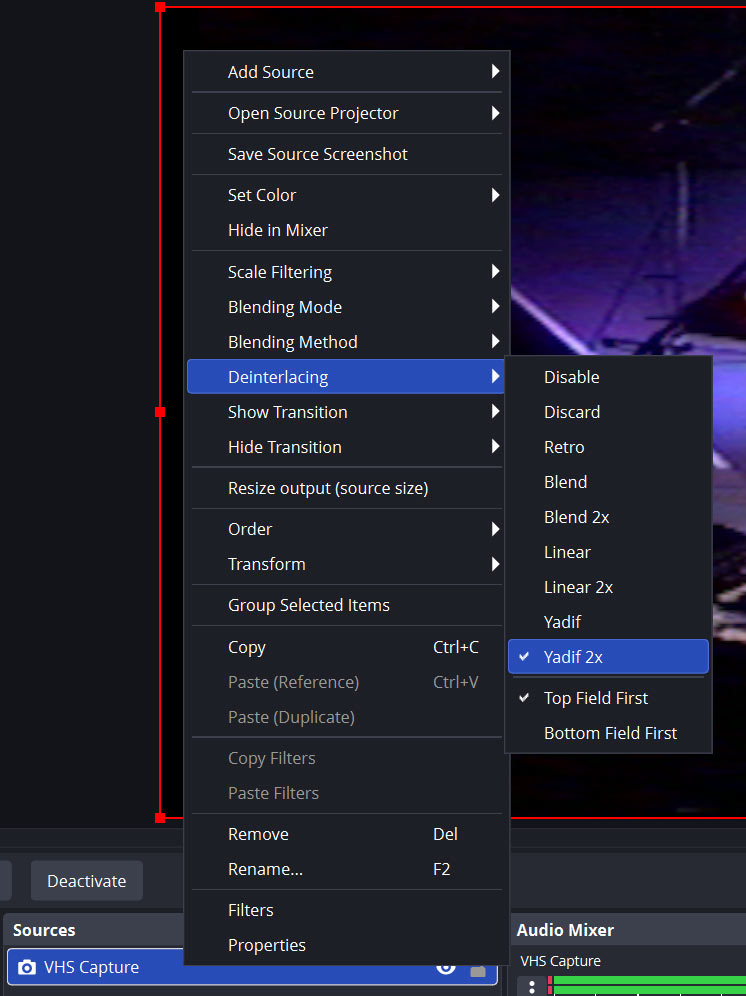Select Bottom Field First option
746x996 pixels.
pos(608,733)
